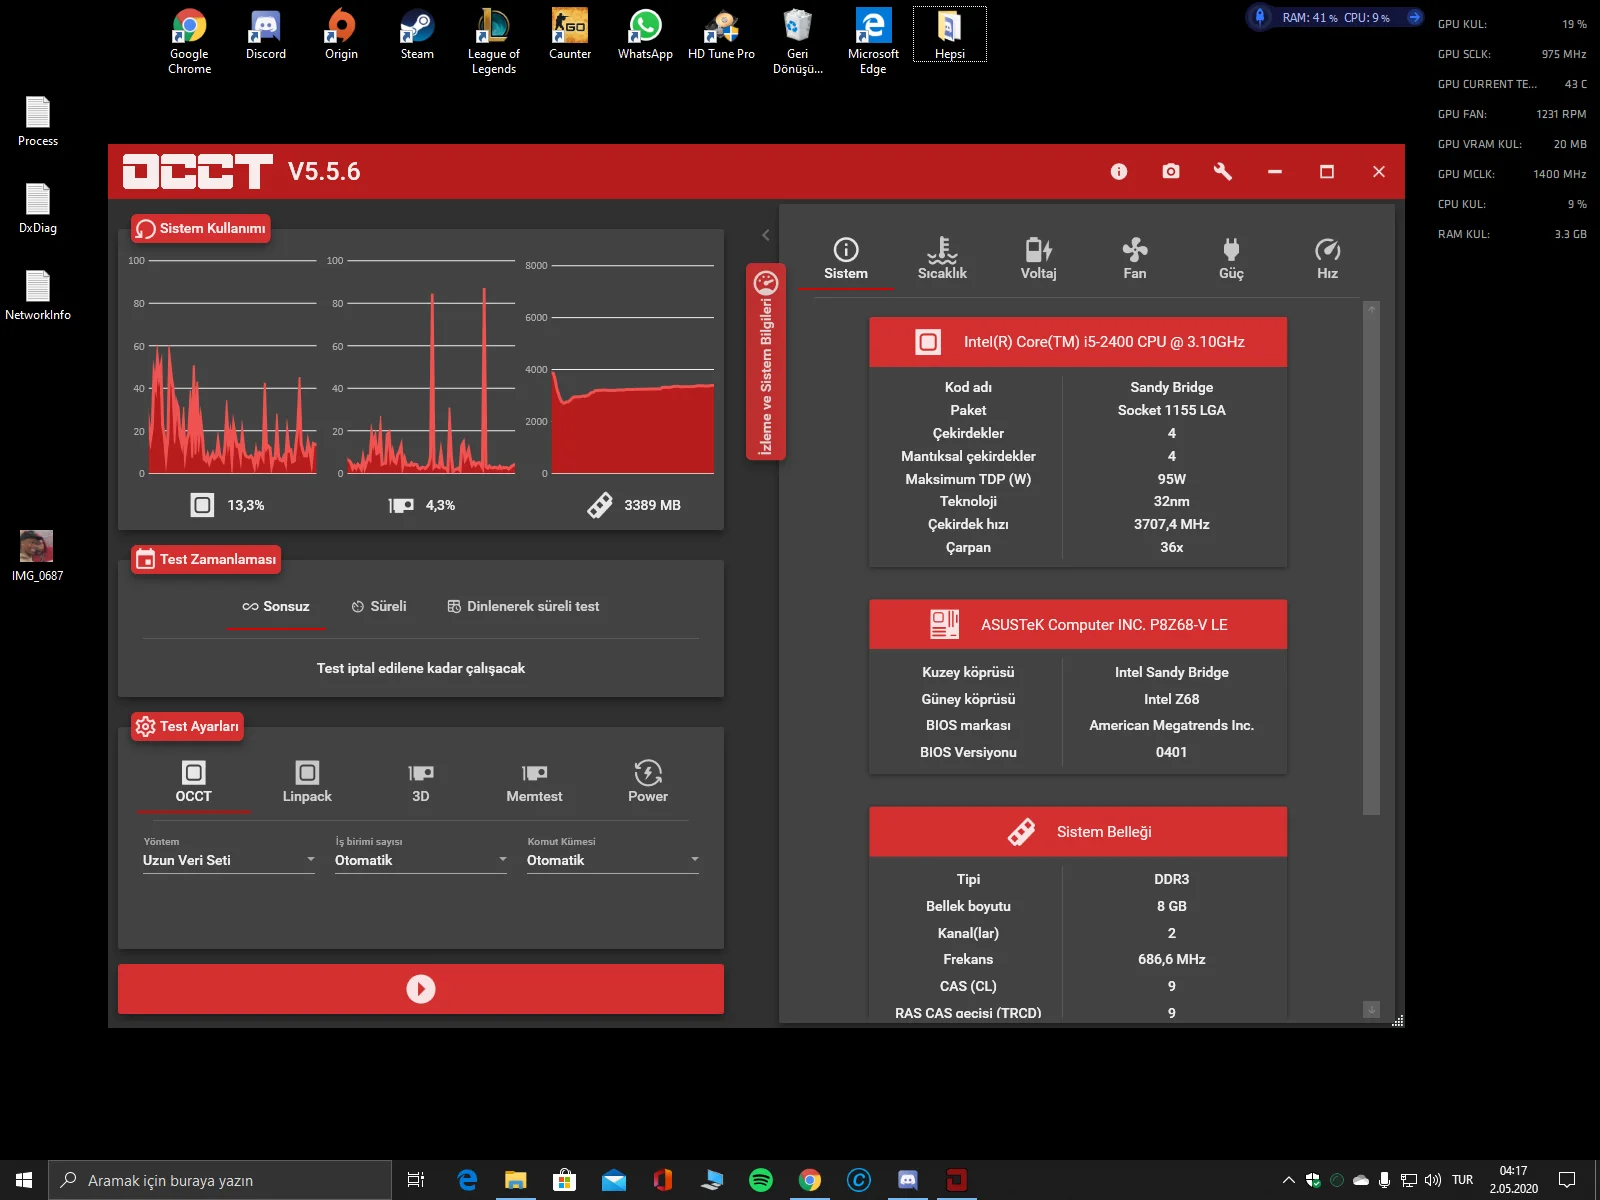Open OCCT settings with the wrench icon
The image size is (1600, 1200).
1223,172
